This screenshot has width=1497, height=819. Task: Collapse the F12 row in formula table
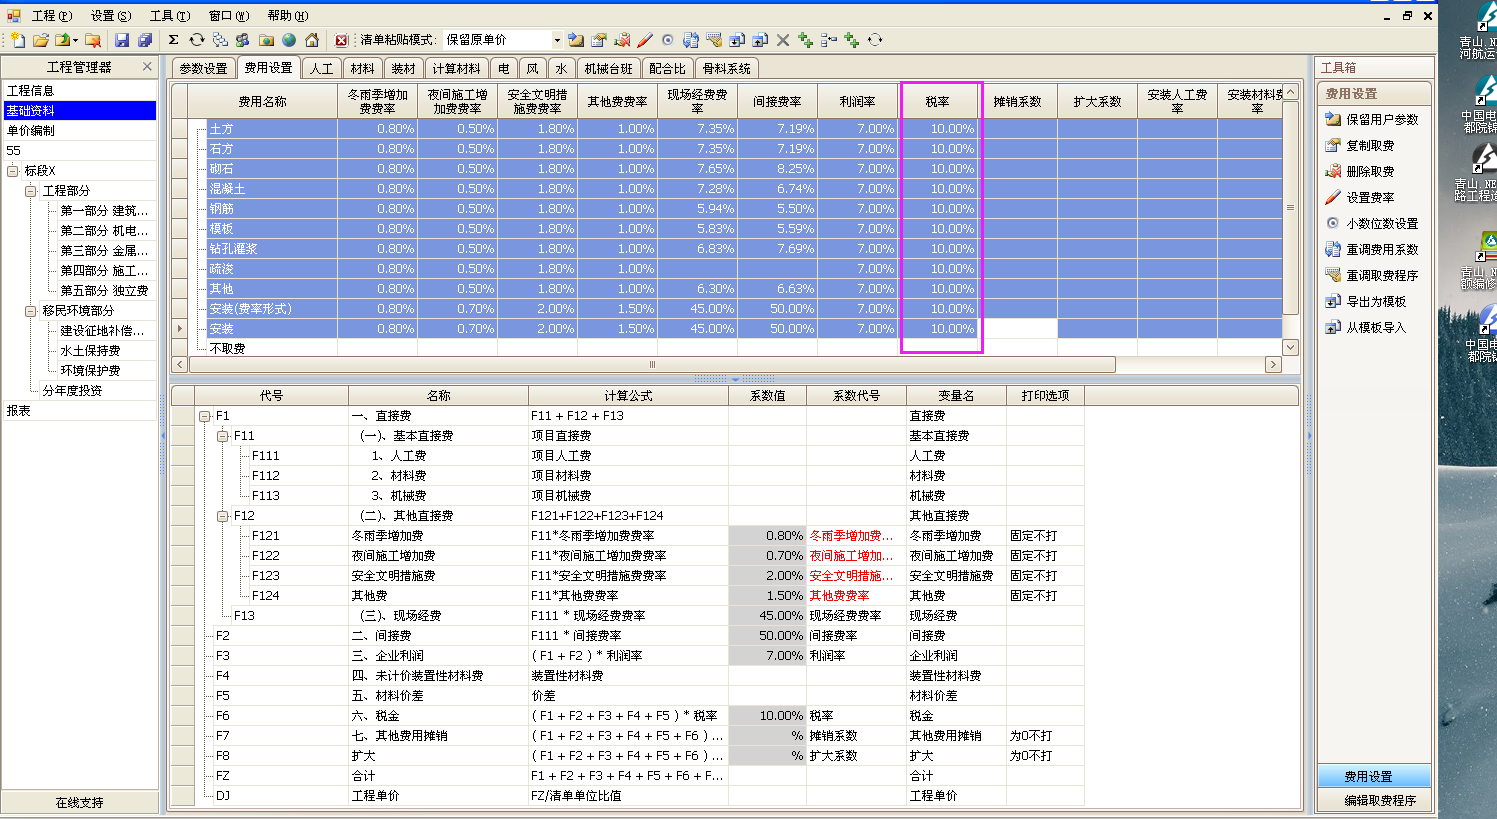tap(223, 516)
